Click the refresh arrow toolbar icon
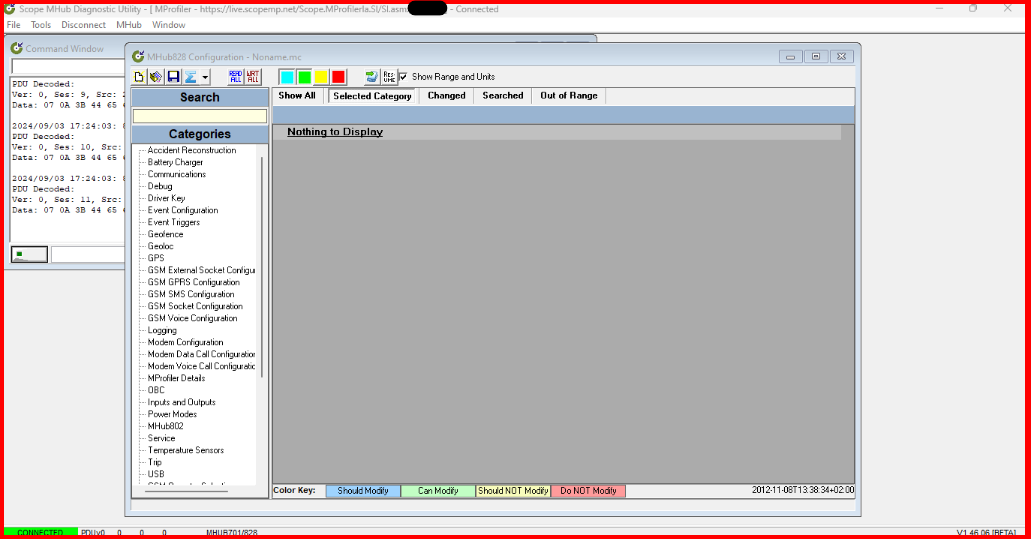This screenshot has height=539, width=1031. click(x=372, y=77)
